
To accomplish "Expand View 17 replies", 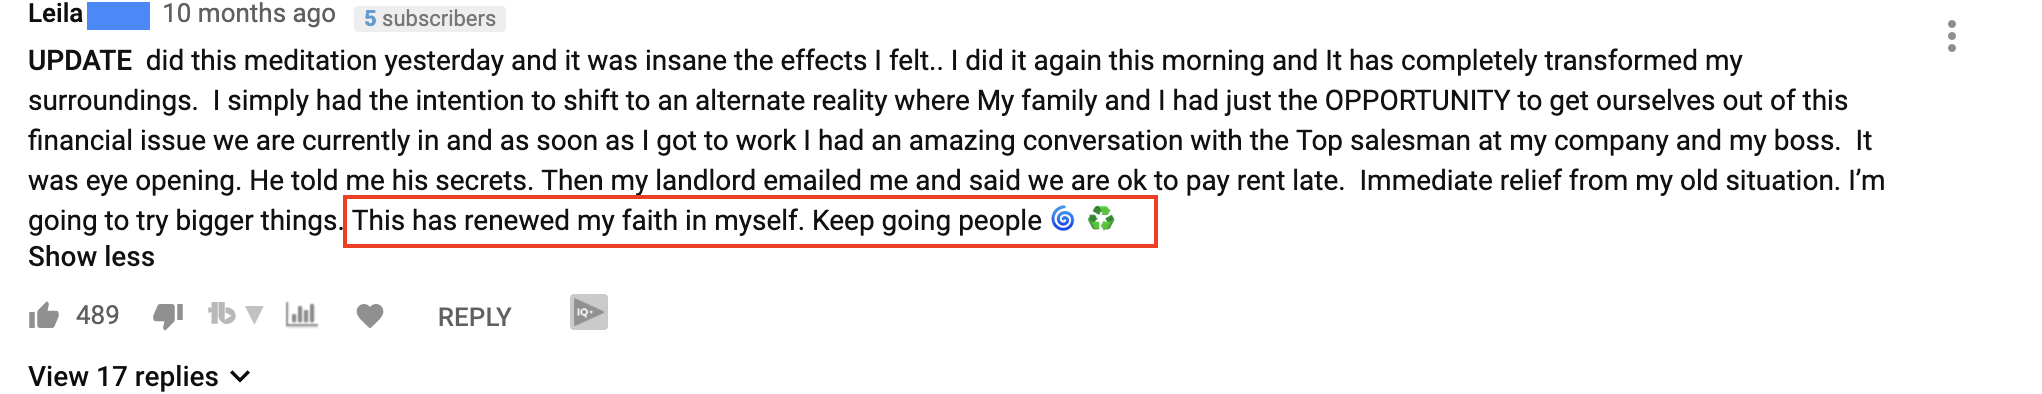I will 139,377.
